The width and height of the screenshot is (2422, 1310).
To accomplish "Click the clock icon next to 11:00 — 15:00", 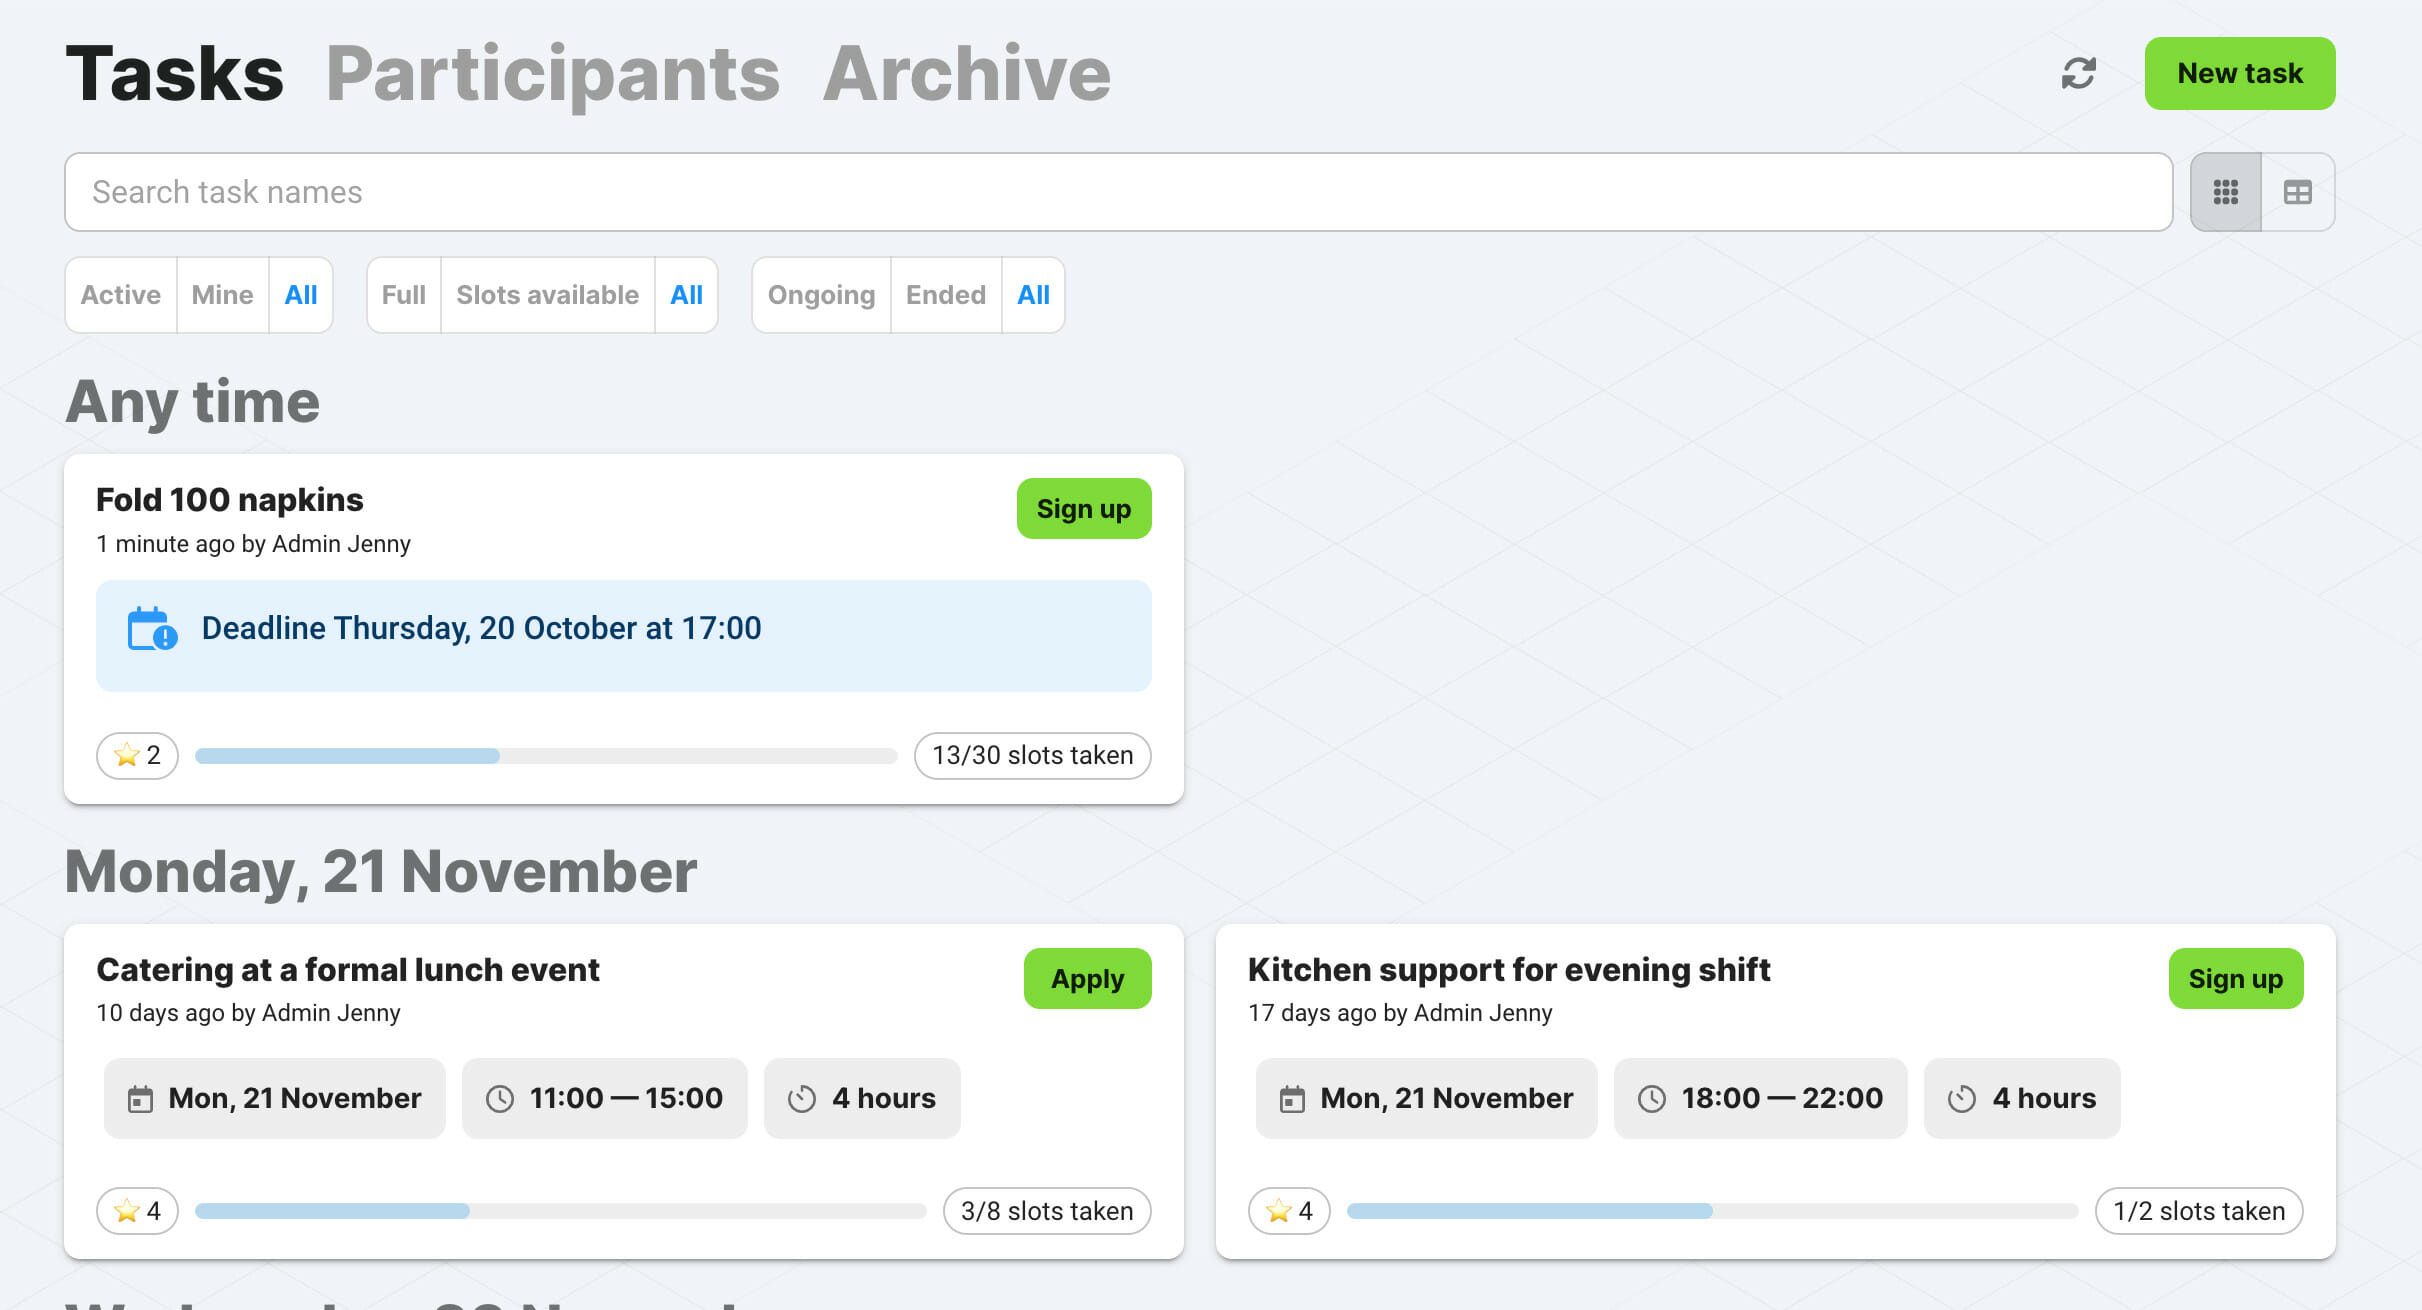I will [x=501, y=1098].
